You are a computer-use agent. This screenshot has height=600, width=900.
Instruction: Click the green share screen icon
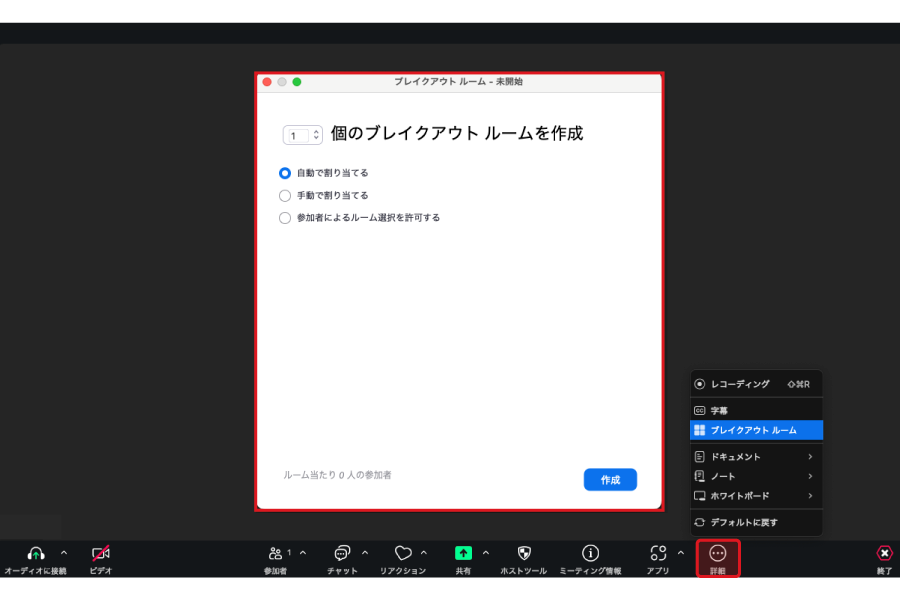coord(463,553)
